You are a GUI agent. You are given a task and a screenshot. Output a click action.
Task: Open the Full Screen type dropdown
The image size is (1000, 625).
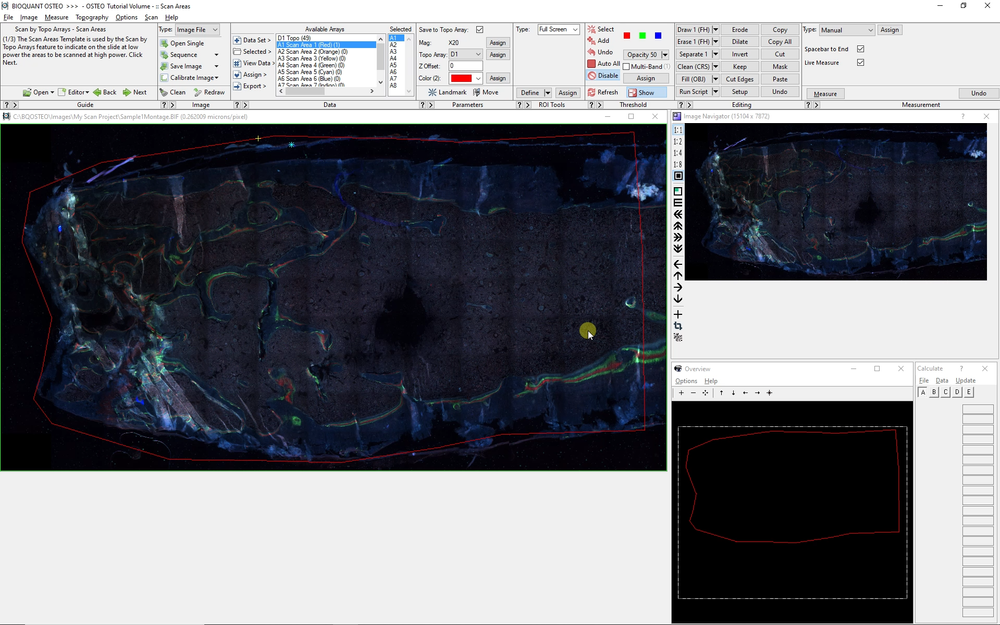point(558,29)
